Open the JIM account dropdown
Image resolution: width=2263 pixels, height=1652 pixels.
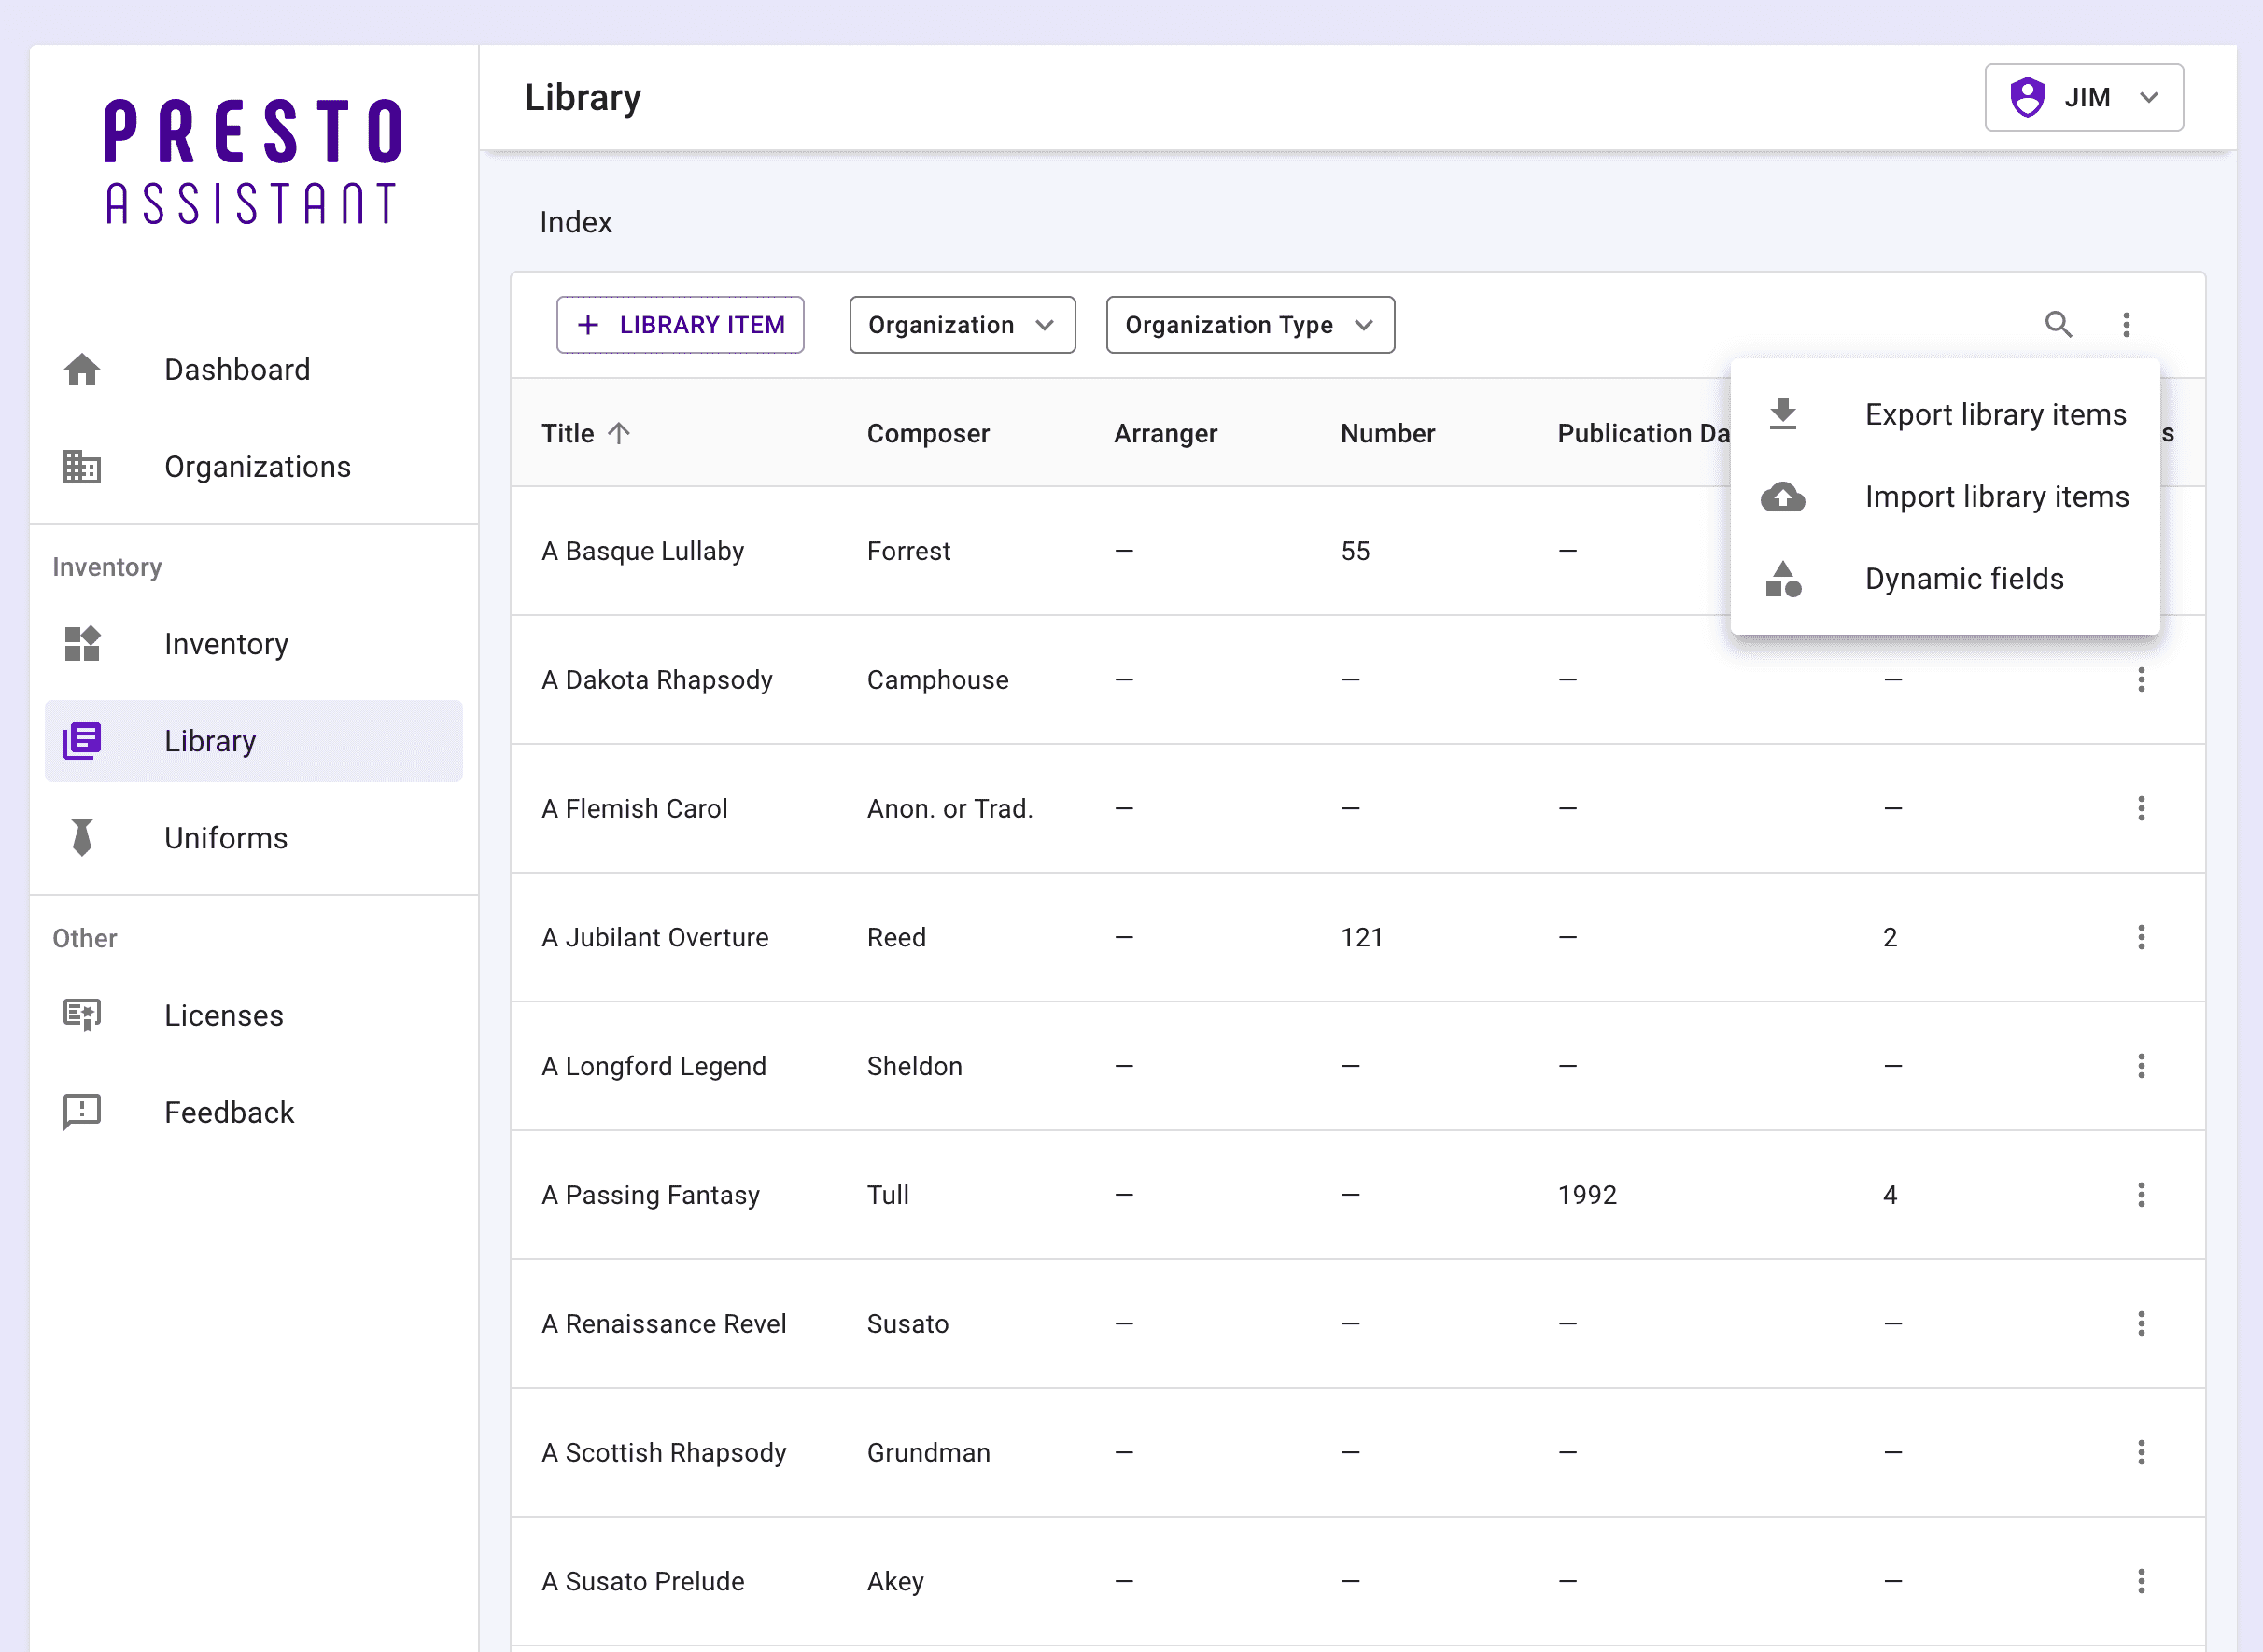pyautogui.click(x=2084, y=97)
